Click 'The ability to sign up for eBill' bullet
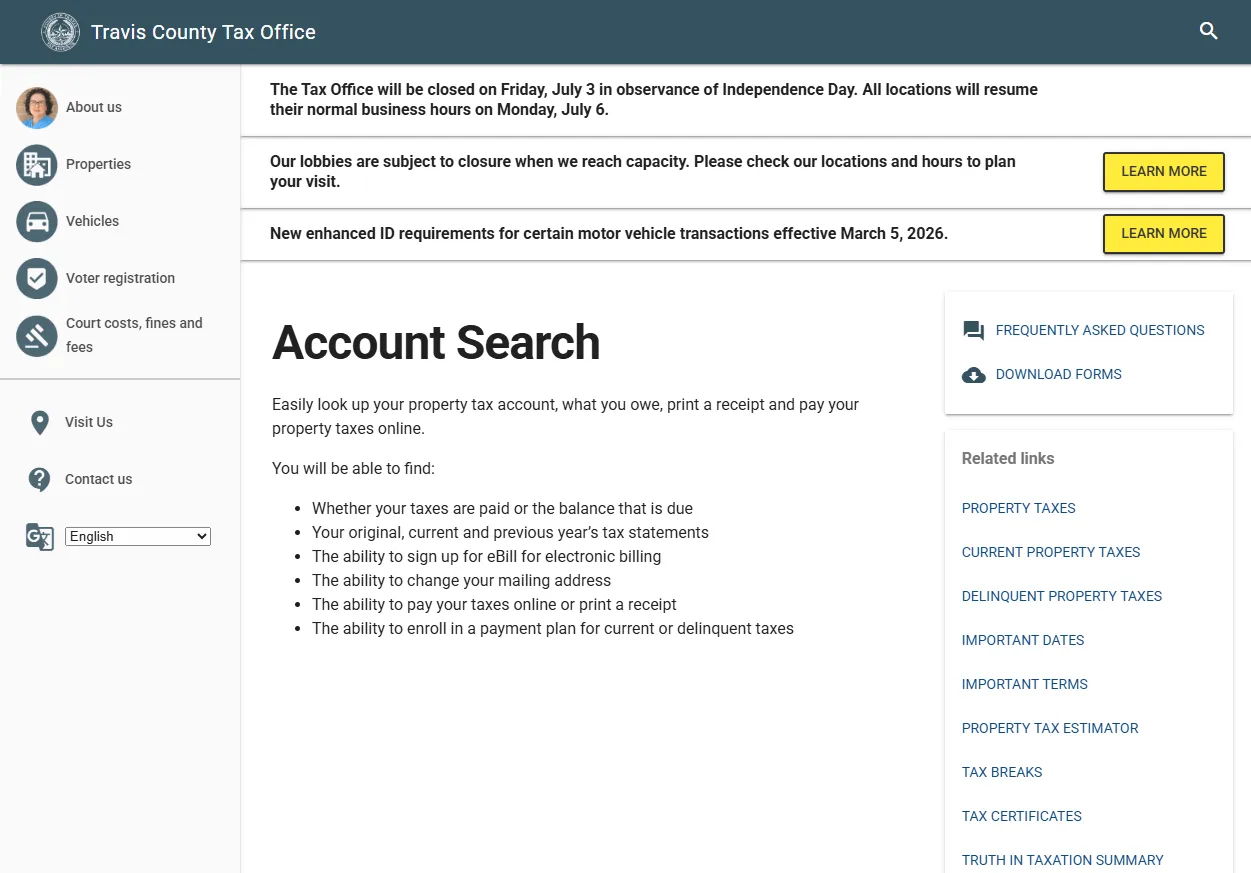Viewport: 1251px width, 873px height. pos(486,556)
